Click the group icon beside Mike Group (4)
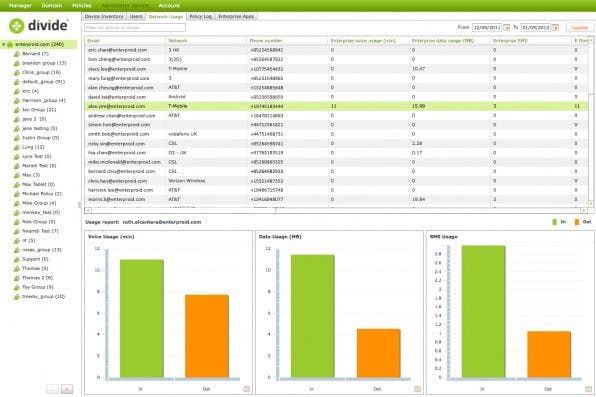The height and width of the screenshot is (397, 596). pos(17,203)
